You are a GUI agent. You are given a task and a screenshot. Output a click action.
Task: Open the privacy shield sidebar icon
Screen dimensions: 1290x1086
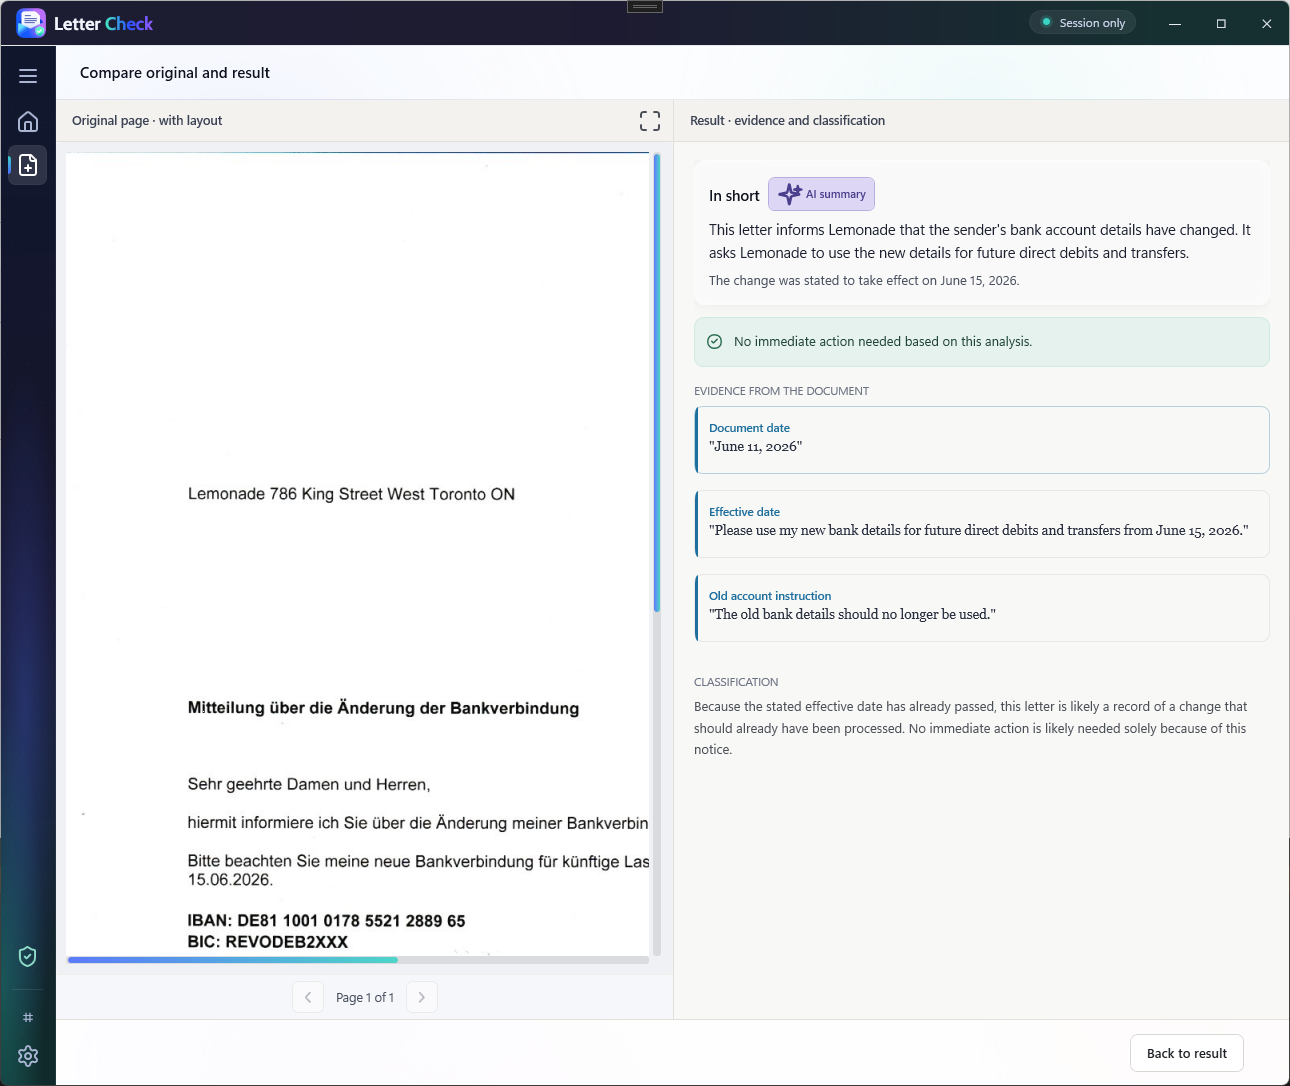pos(28,957)
